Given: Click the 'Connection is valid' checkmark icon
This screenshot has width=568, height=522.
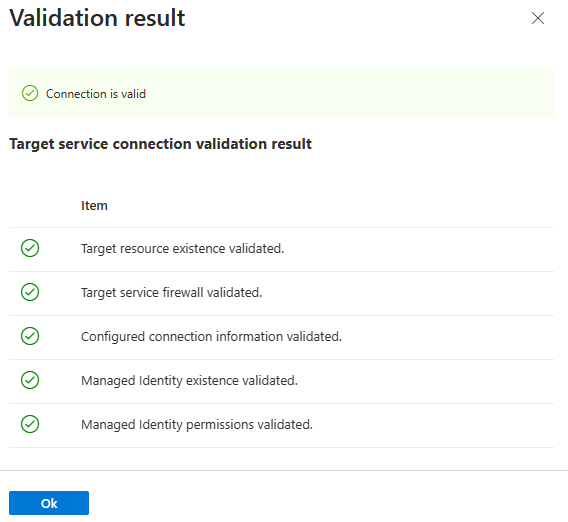Looking at the screenshot, I should pos(30,93).
